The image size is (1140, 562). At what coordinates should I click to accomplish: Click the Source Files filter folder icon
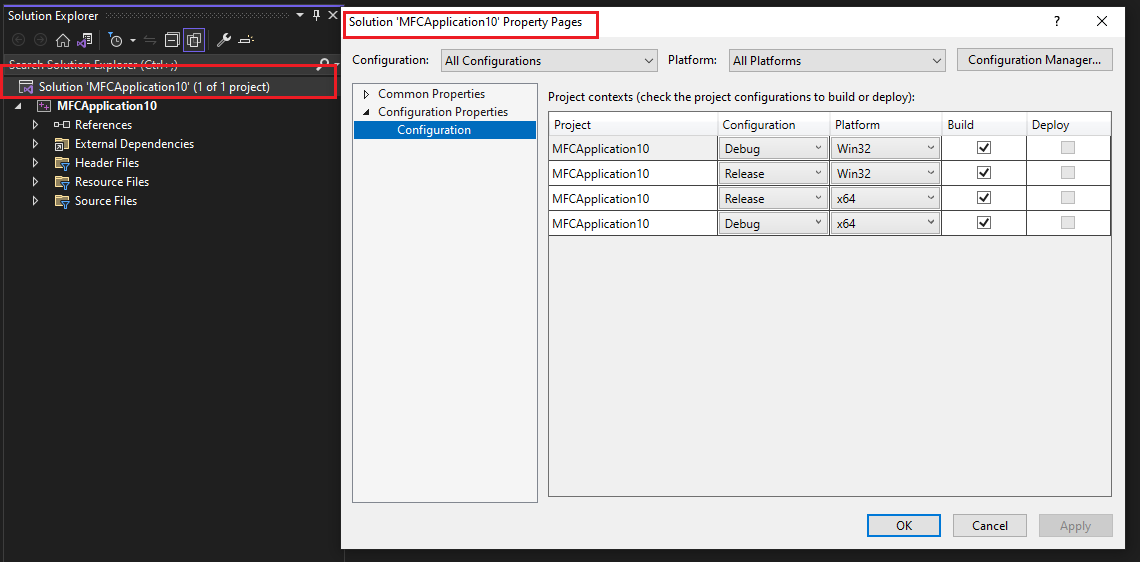pyautogui.click(x=62, y=201)
